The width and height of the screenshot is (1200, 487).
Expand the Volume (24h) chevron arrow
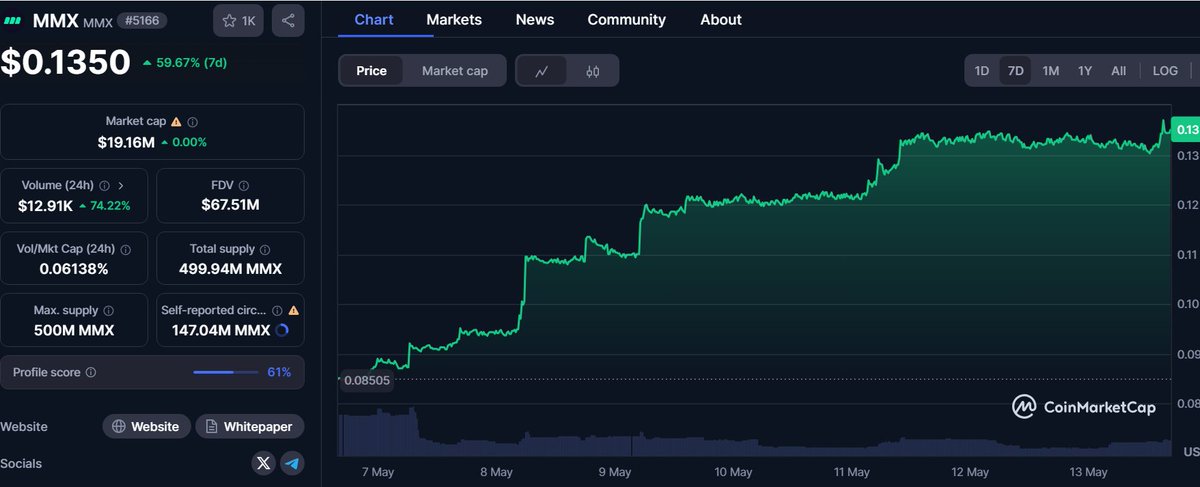click(121, 185)
